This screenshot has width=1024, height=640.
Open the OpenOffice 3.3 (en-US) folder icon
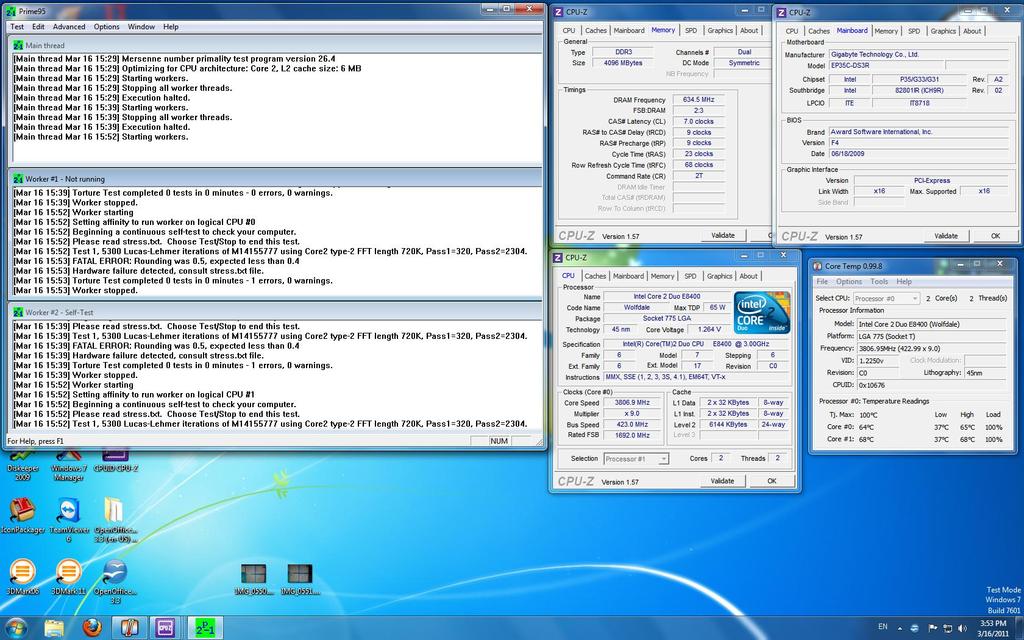pyautogui.click(x=115, y=520)
